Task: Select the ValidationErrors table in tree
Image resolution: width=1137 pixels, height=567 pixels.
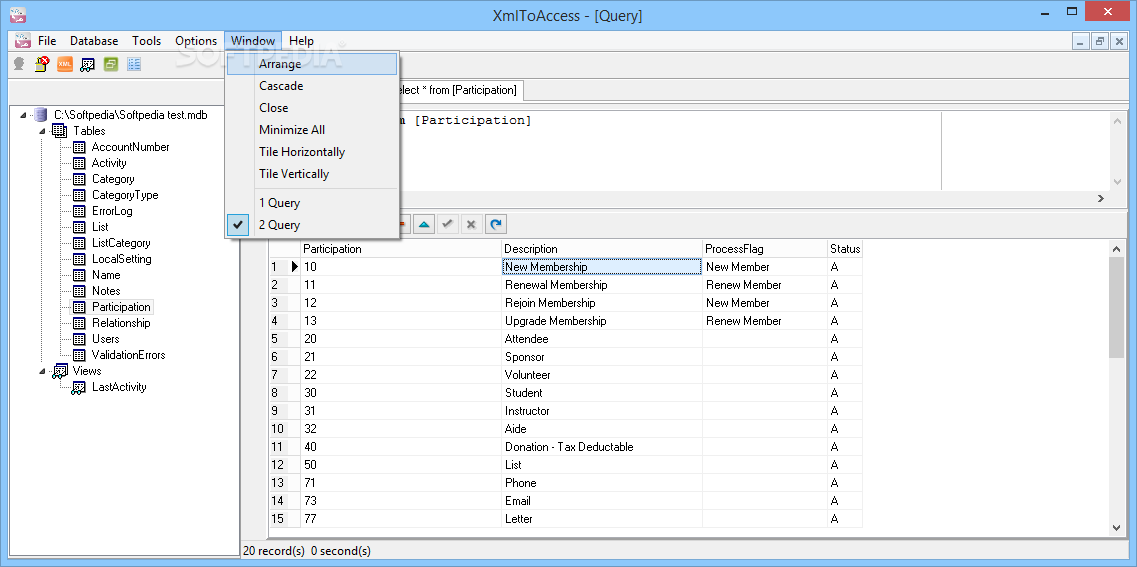Action: (x=128, y=355)
